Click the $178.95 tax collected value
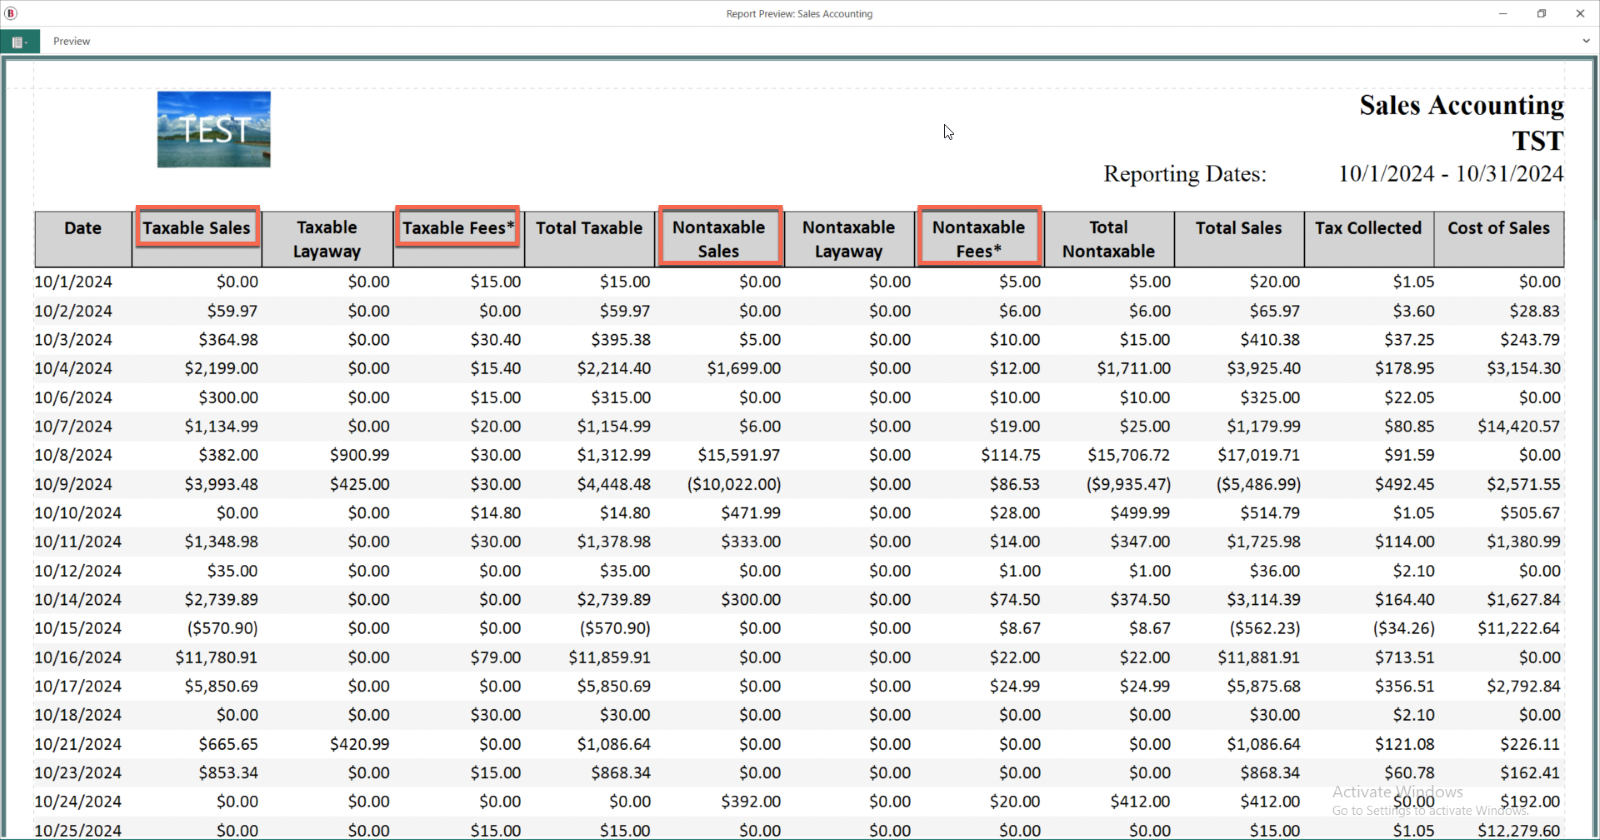 click(x=1404, y=368)
